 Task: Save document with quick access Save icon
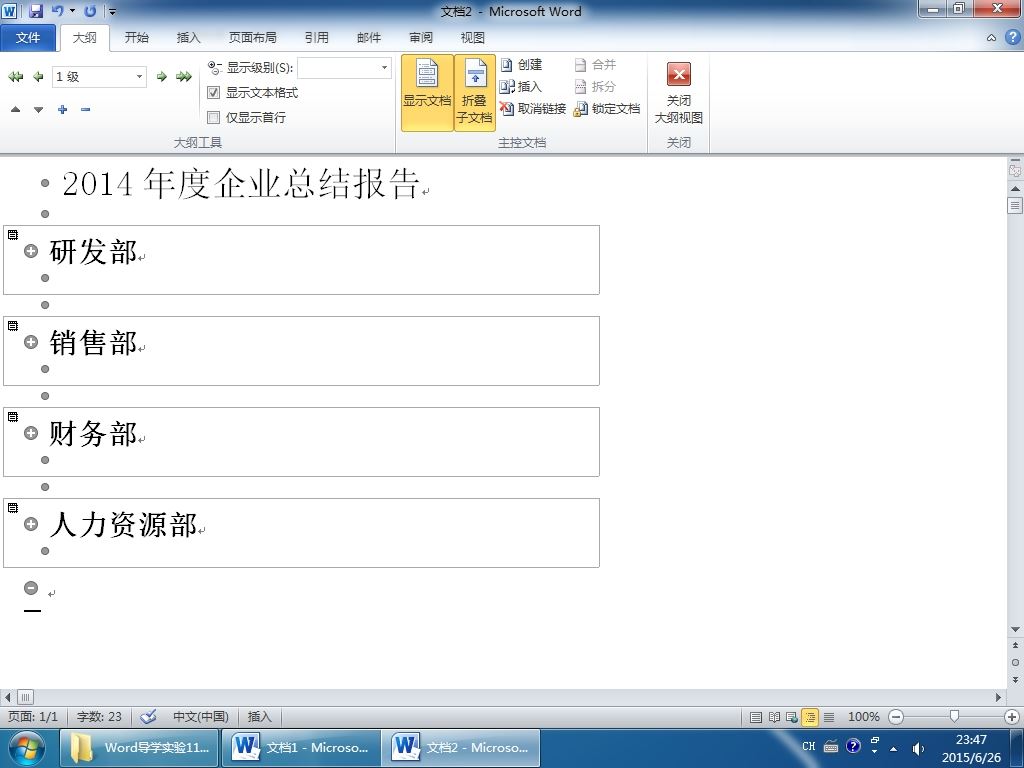(36, 11)
